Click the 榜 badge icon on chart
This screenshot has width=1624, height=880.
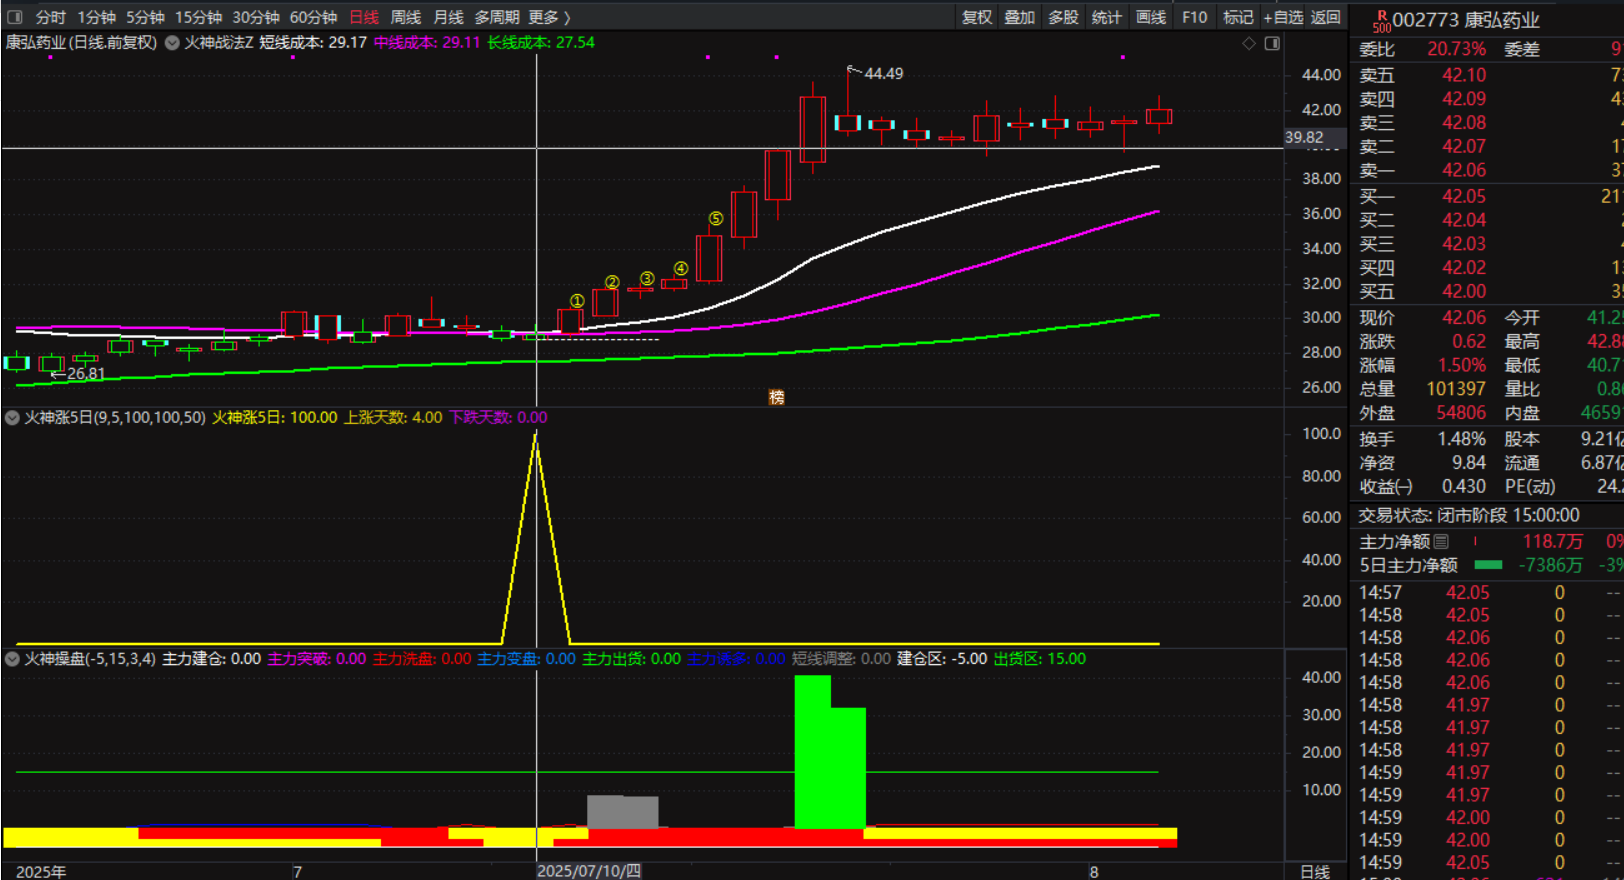pyautogui.click(x=776, y=397)
